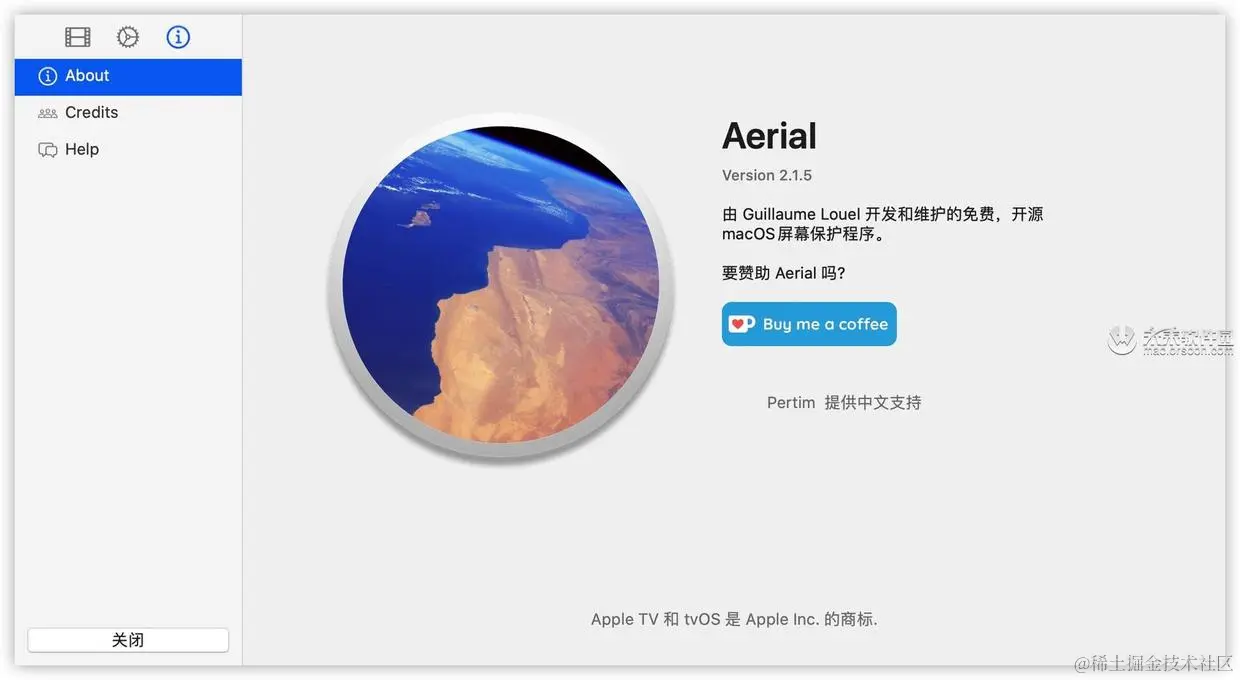Click the chat bubbles icon beside Help
1240x680 pixels.
tap(47, 150)
